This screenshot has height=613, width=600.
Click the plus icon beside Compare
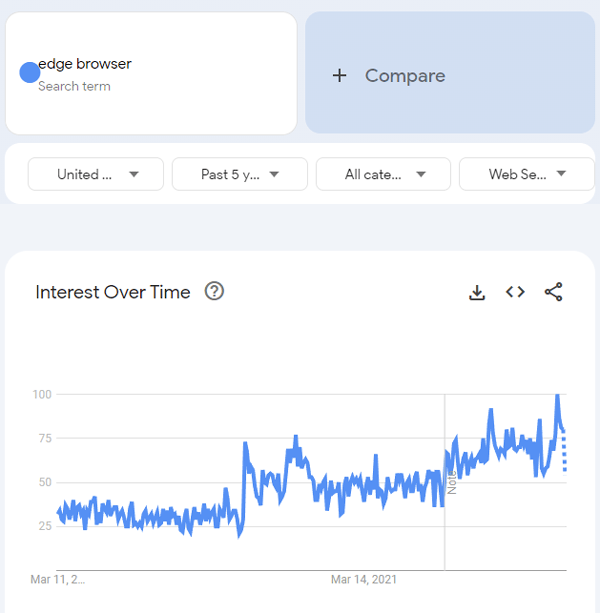[x=339, y=76]
